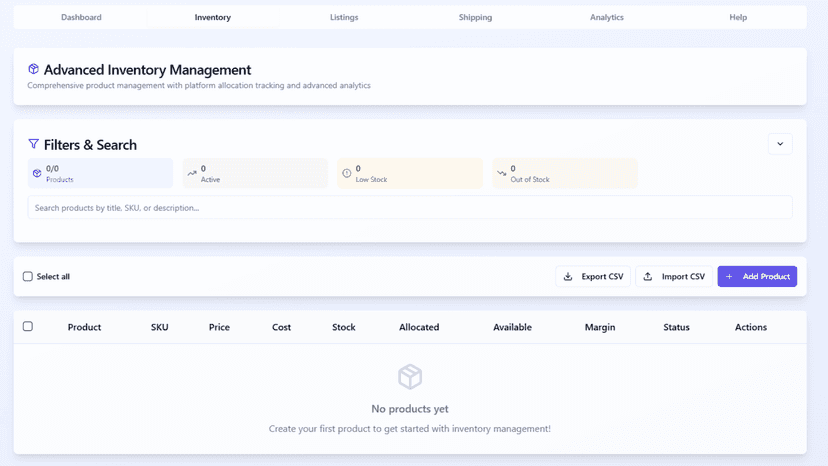Viewport: 828px width, 466px height.
Task: Click the 'Select all' label text
Action: tap(53, 276)
